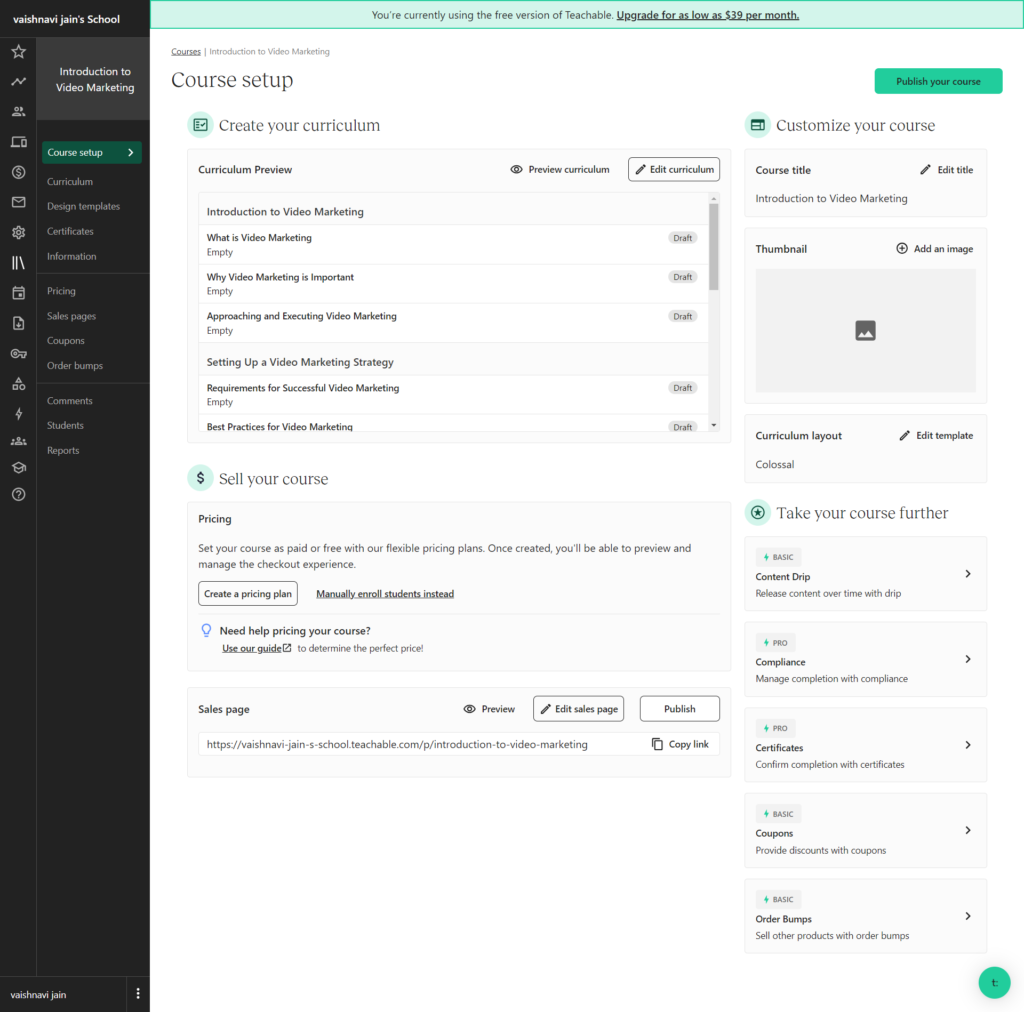
Task: Open the settings gear icon
Action: (18, 233)
